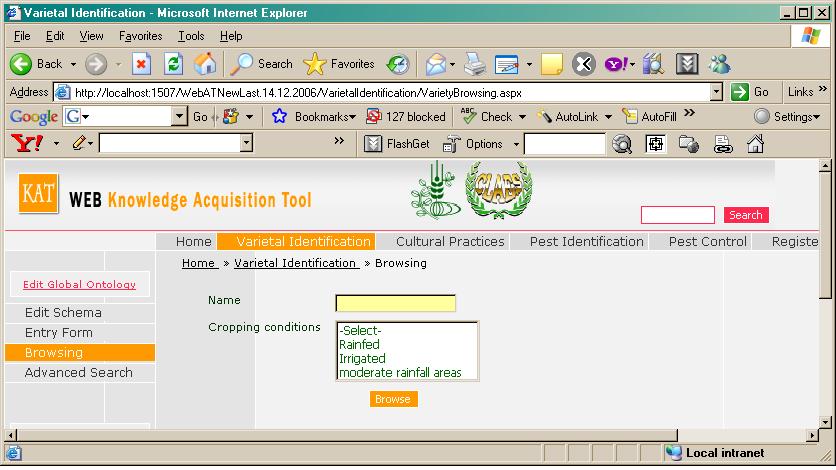Click the Favorites star icon
Screen dimensions: 836x470
[x=315, y=64]
